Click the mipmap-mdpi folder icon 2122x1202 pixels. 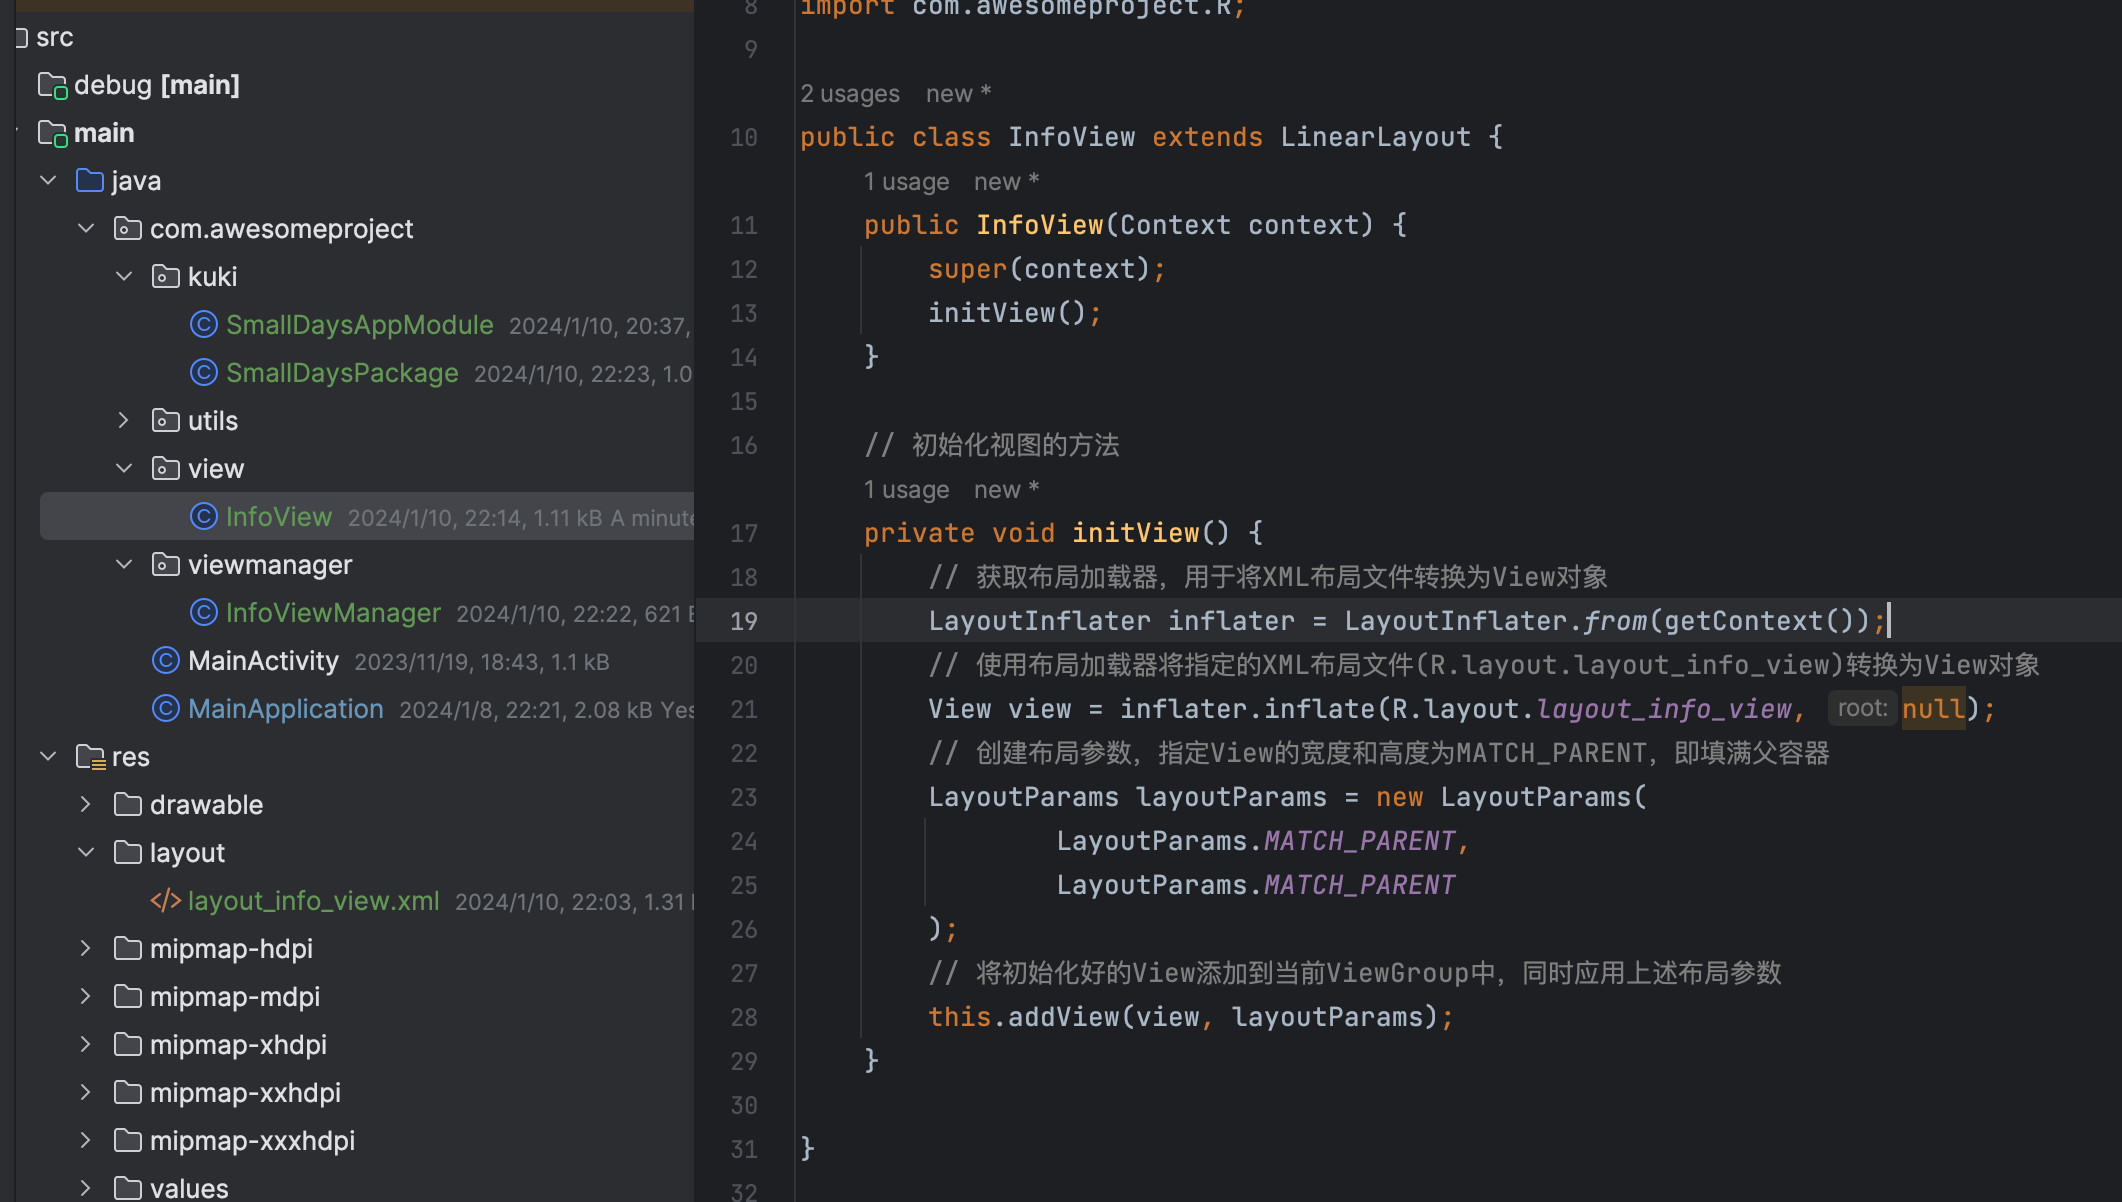[128, 997]
